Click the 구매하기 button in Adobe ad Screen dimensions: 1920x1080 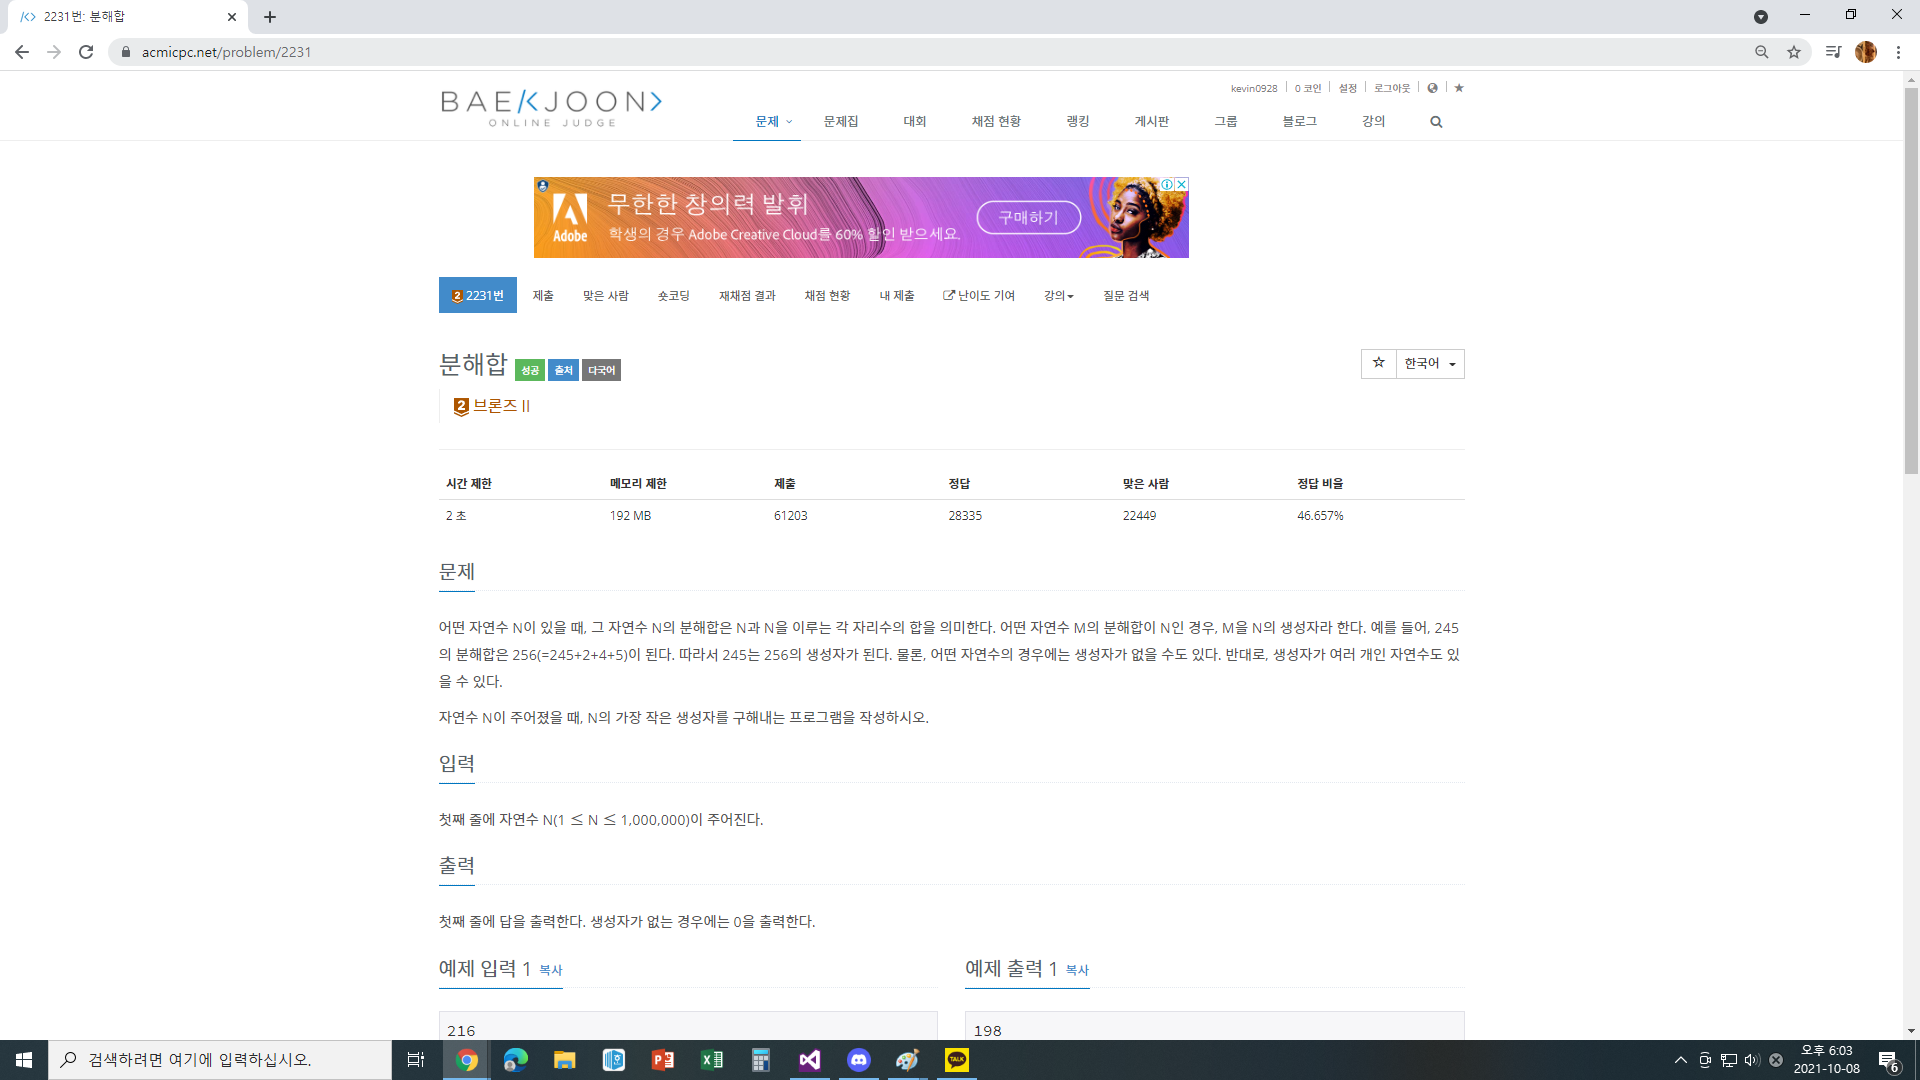pos(1028,217)
